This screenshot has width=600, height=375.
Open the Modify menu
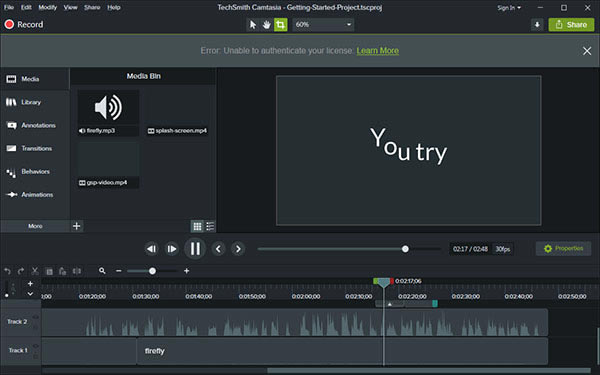[47, 7]
